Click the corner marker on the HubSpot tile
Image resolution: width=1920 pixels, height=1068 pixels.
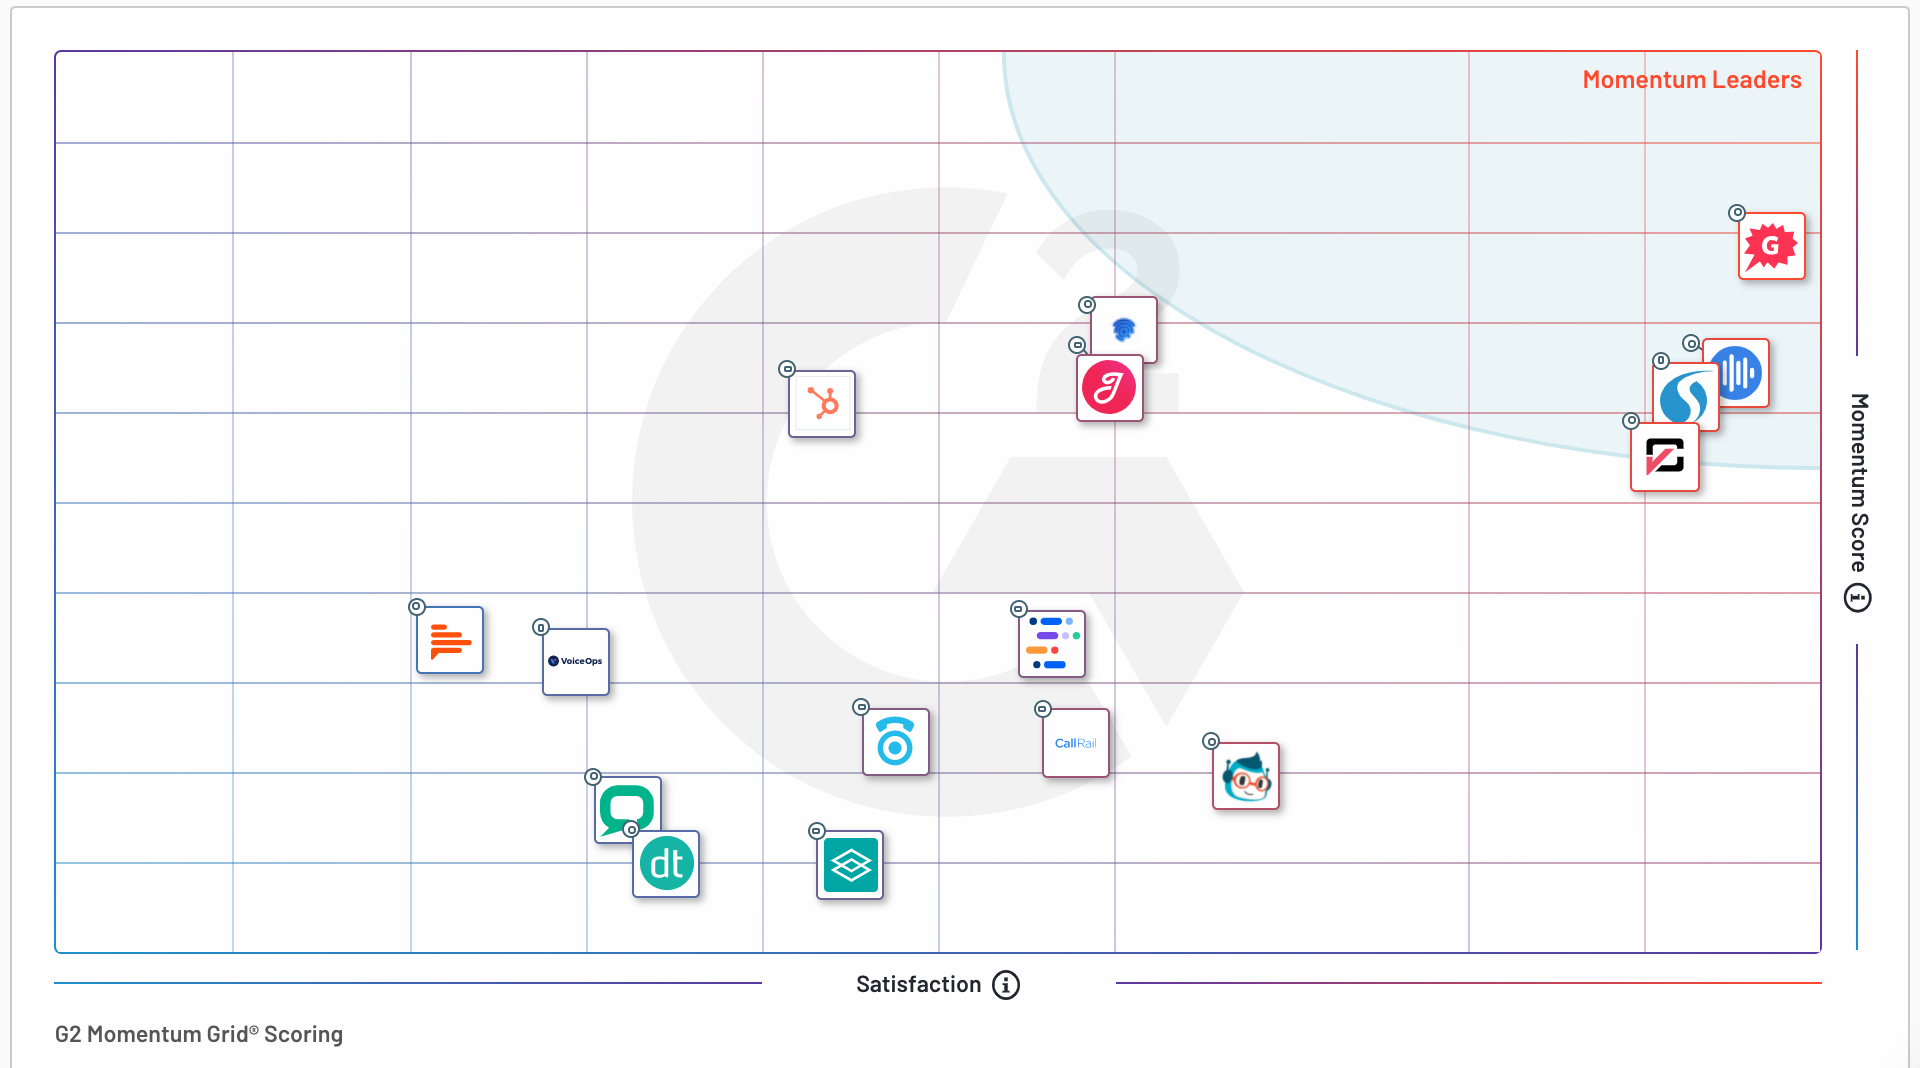[787, 369]
